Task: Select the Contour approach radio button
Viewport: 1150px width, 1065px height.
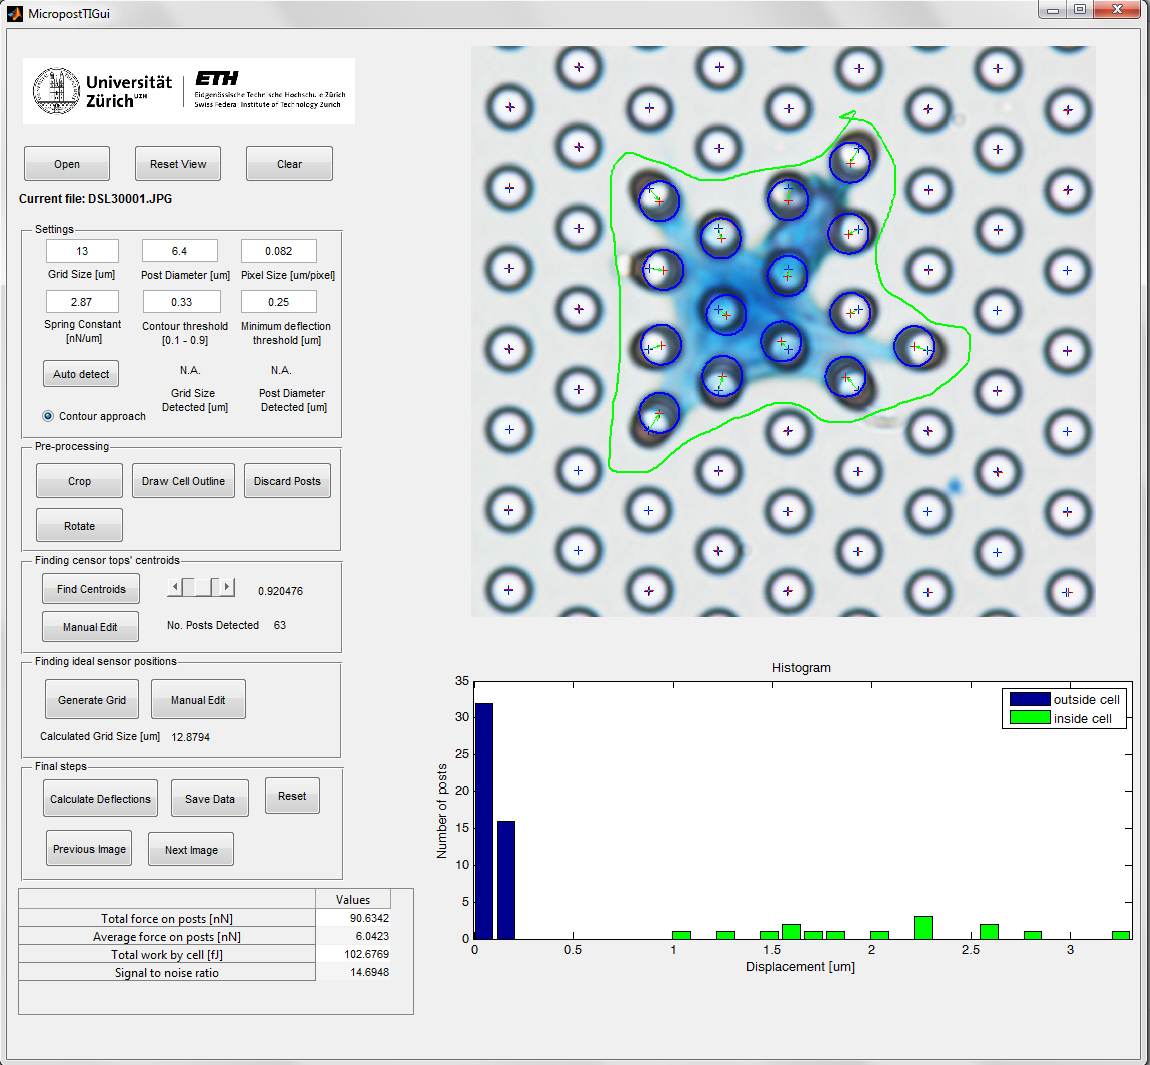Action: [48, 416]
